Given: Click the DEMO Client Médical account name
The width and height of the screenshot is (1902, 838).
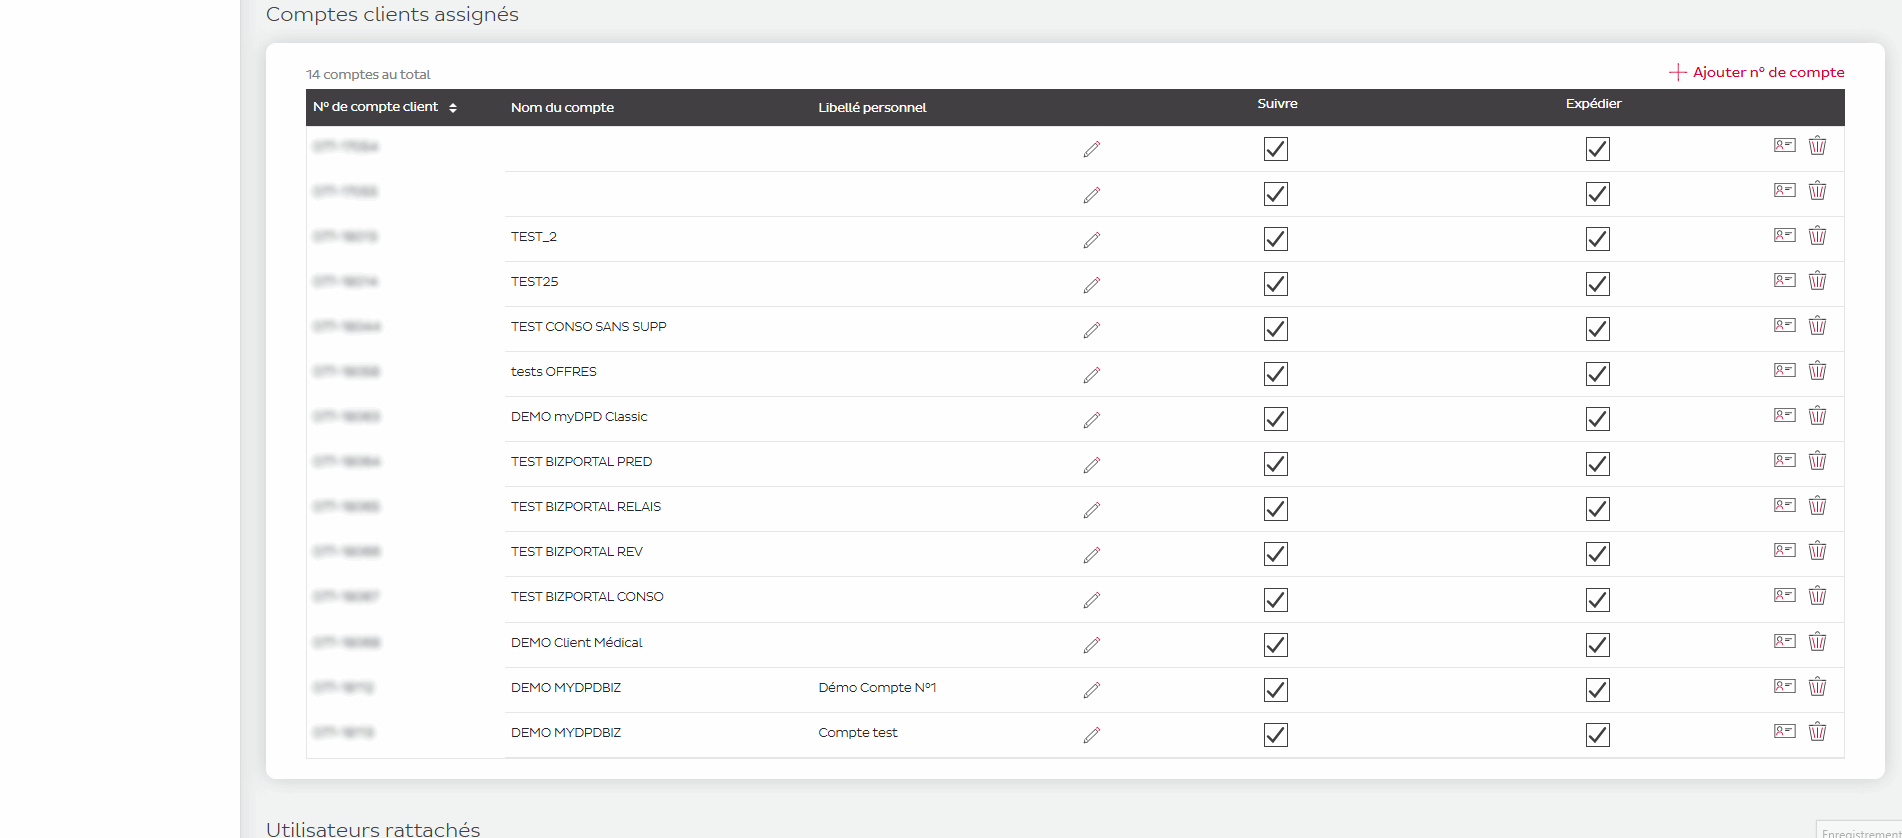Looking at the screenshot, I should tap(576, 643).
